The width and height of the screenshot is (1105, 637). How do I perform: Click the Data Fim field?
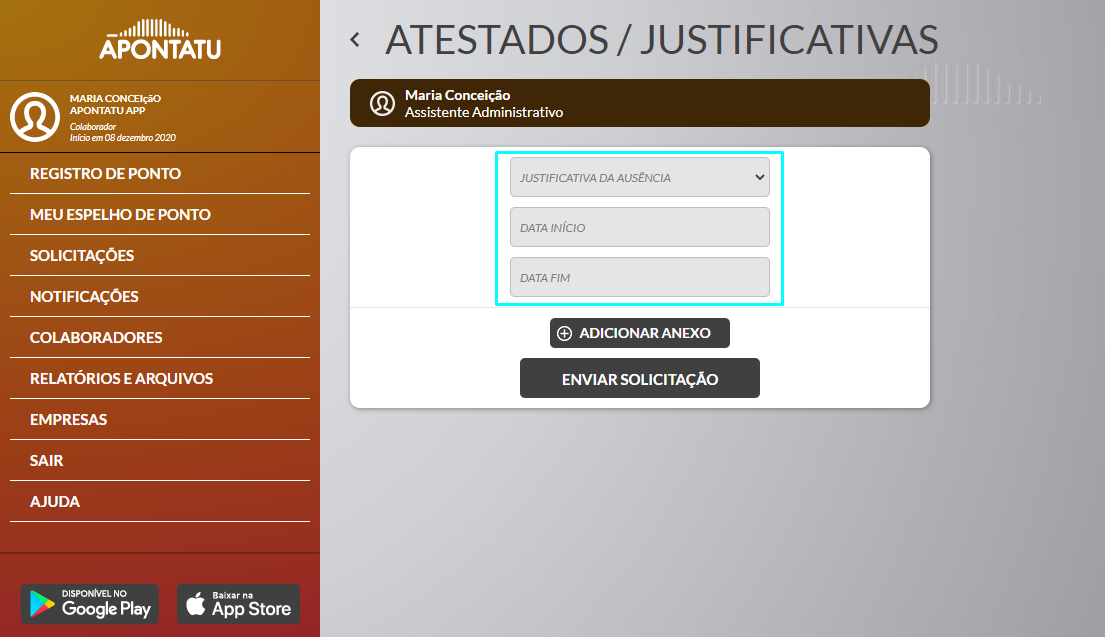coord(640,277)
